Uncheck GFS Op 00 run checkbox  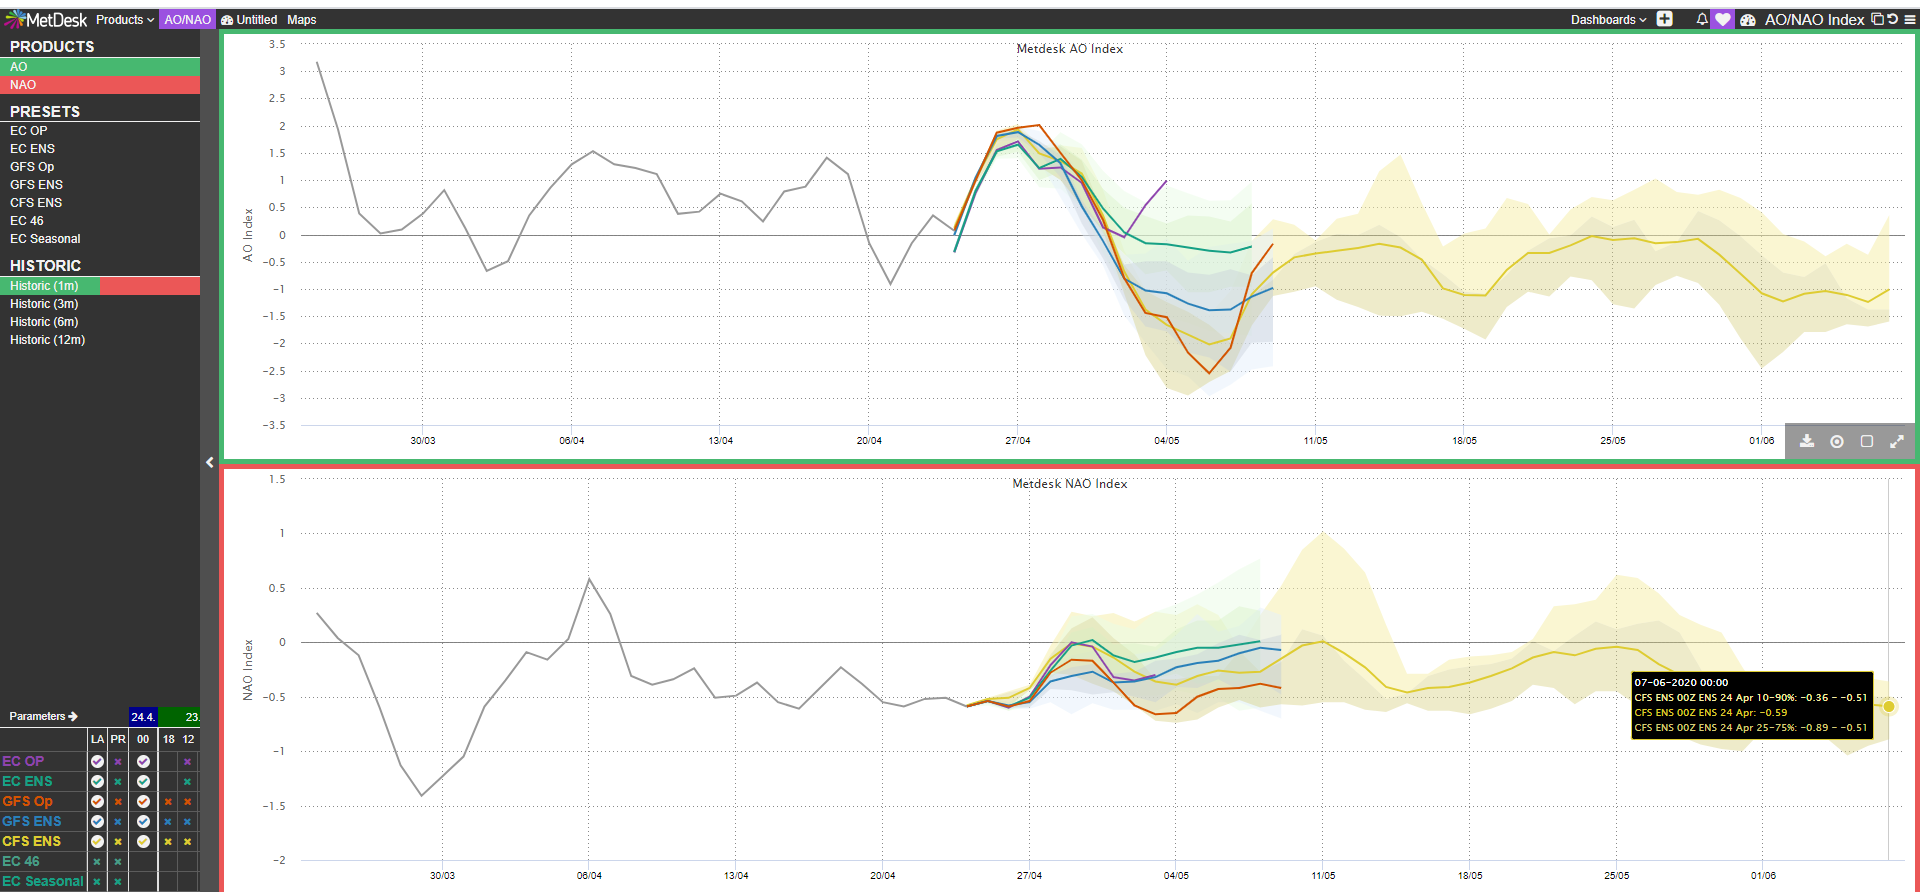(143, 801)
